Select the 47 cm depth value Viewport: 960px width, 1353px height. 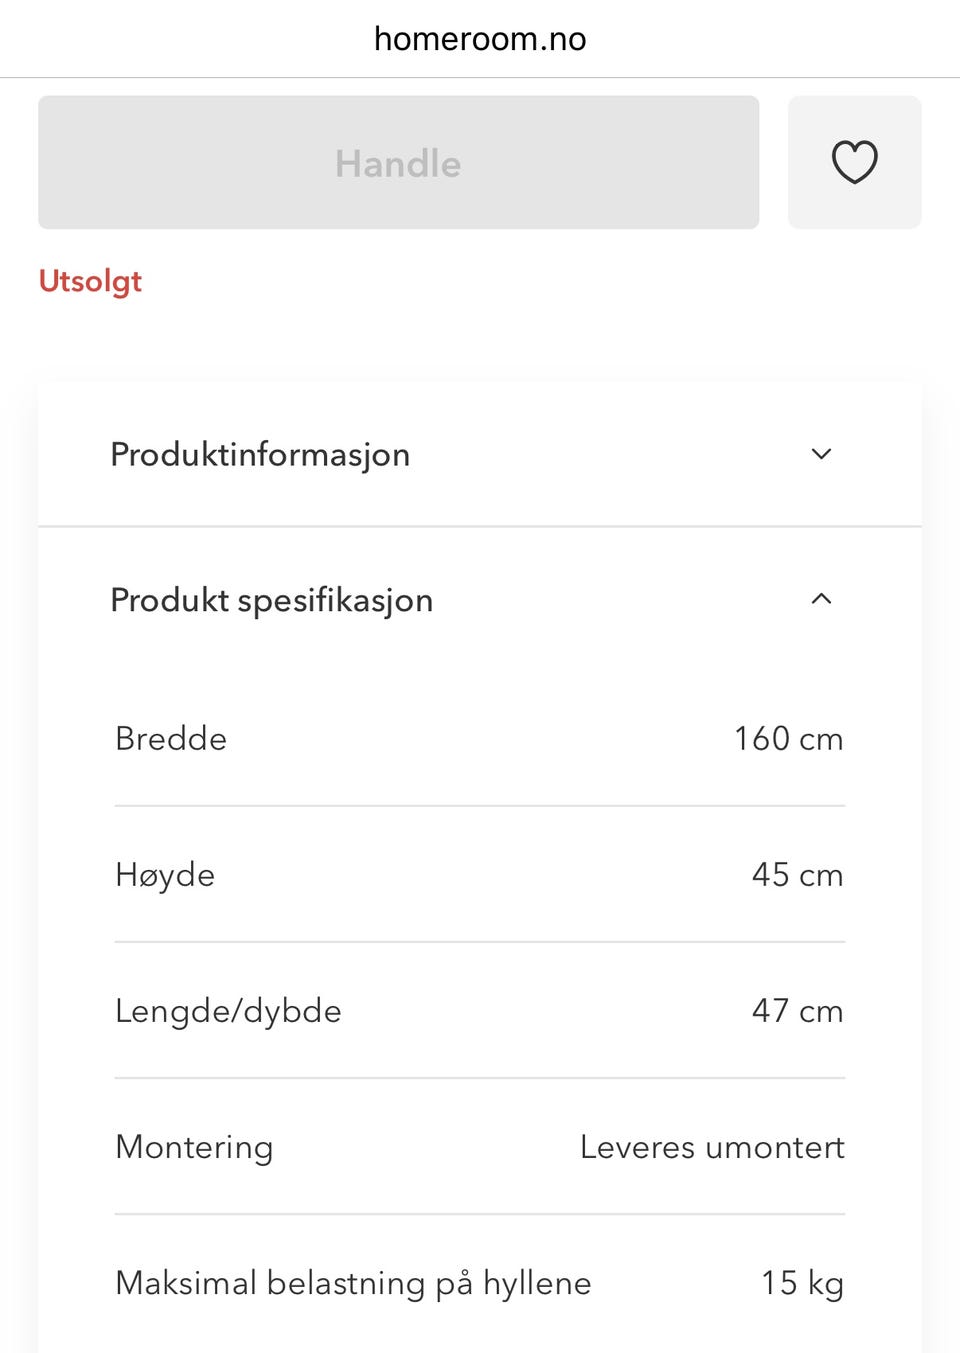click(x=797, y=1011)
